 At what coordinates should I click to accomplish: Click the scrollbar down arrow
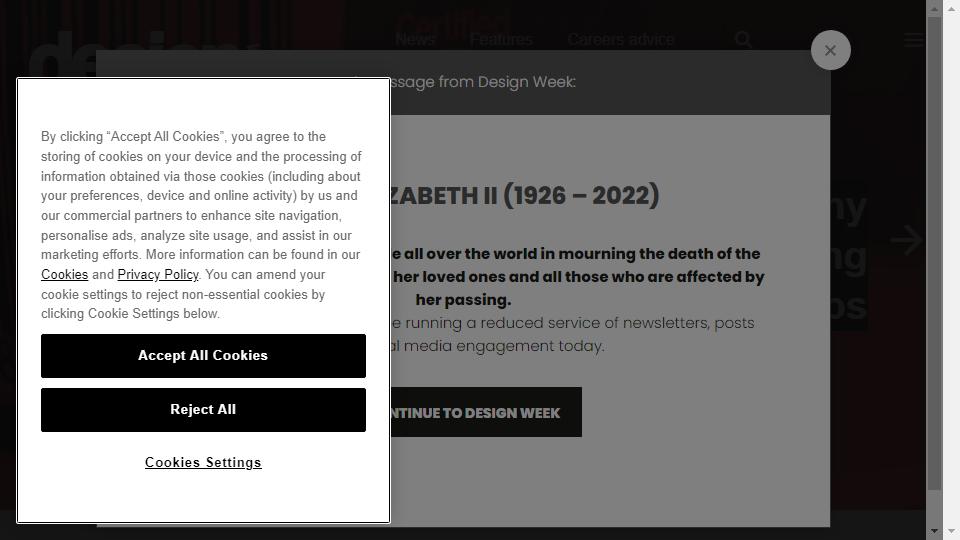[934, 531]
